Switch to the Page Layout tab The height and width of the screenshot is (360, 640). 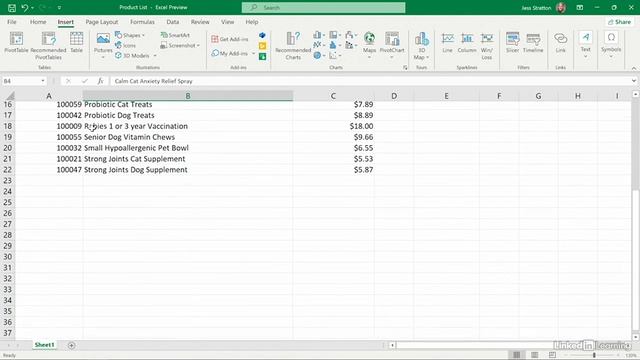click(102, 22)
